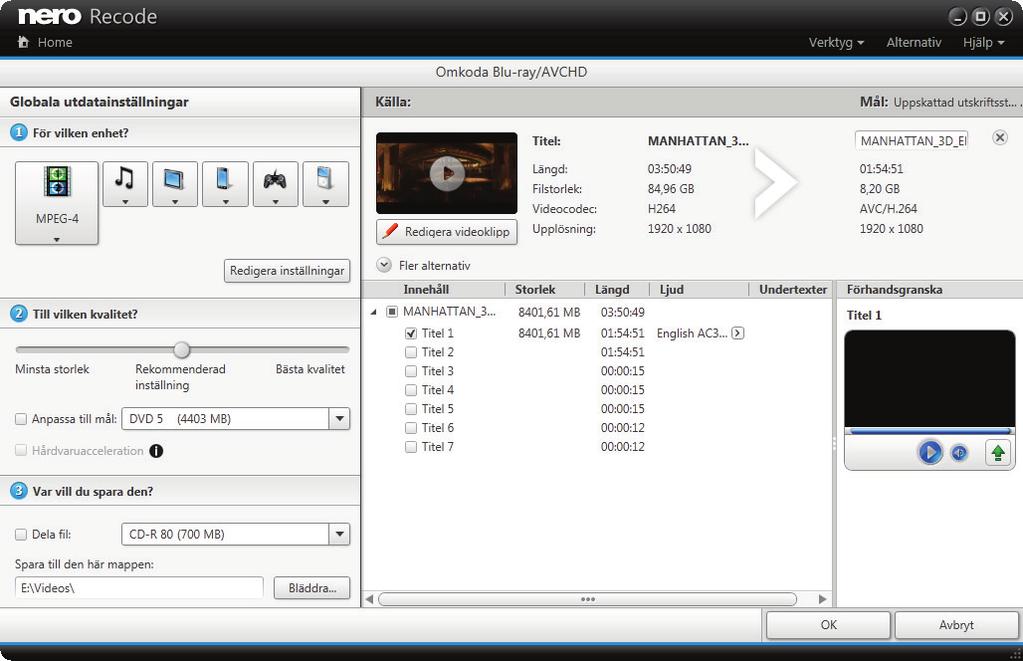The height and width of the screenshot is (661, 1023).
Task: Click the green up arrow preview button
Action: (x=998, y=452)
